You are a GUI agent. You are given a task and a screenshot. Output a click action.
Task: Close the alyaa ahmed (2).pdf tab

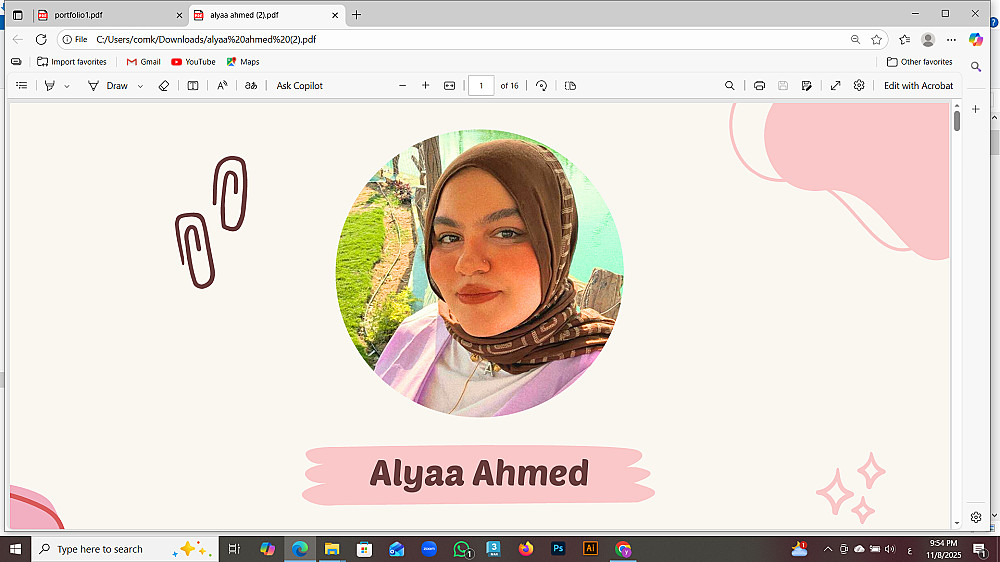coord(335,15)
